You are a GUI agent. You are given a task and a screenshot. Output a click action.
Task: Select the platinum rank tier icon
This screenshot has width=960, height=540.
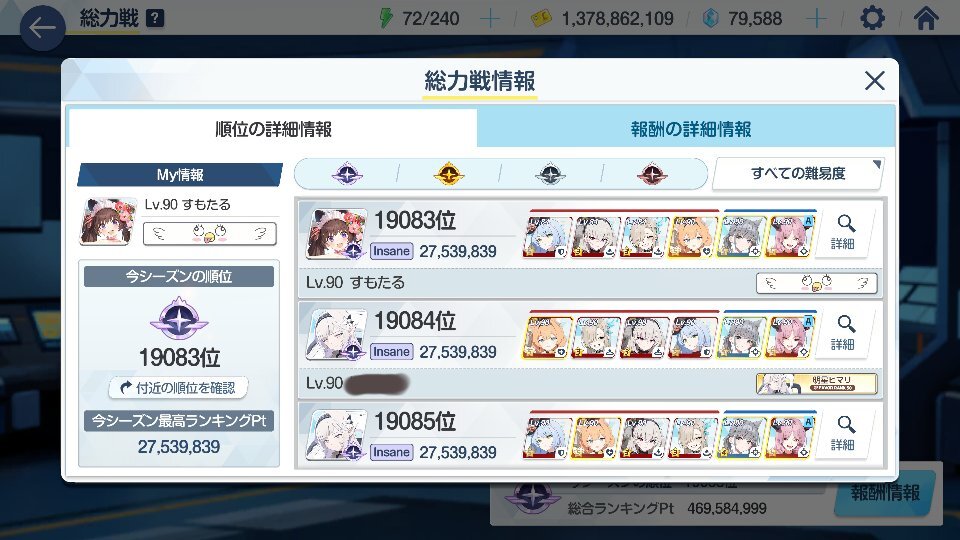click(x=347, y=174)
